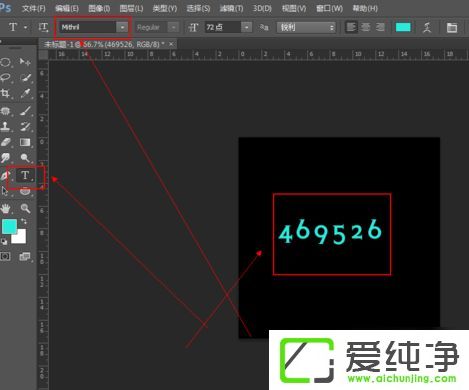The height and width of the screenshot is (390, 469).
Task: Reset to default foreground and background colors
Action: pos(4,242)
